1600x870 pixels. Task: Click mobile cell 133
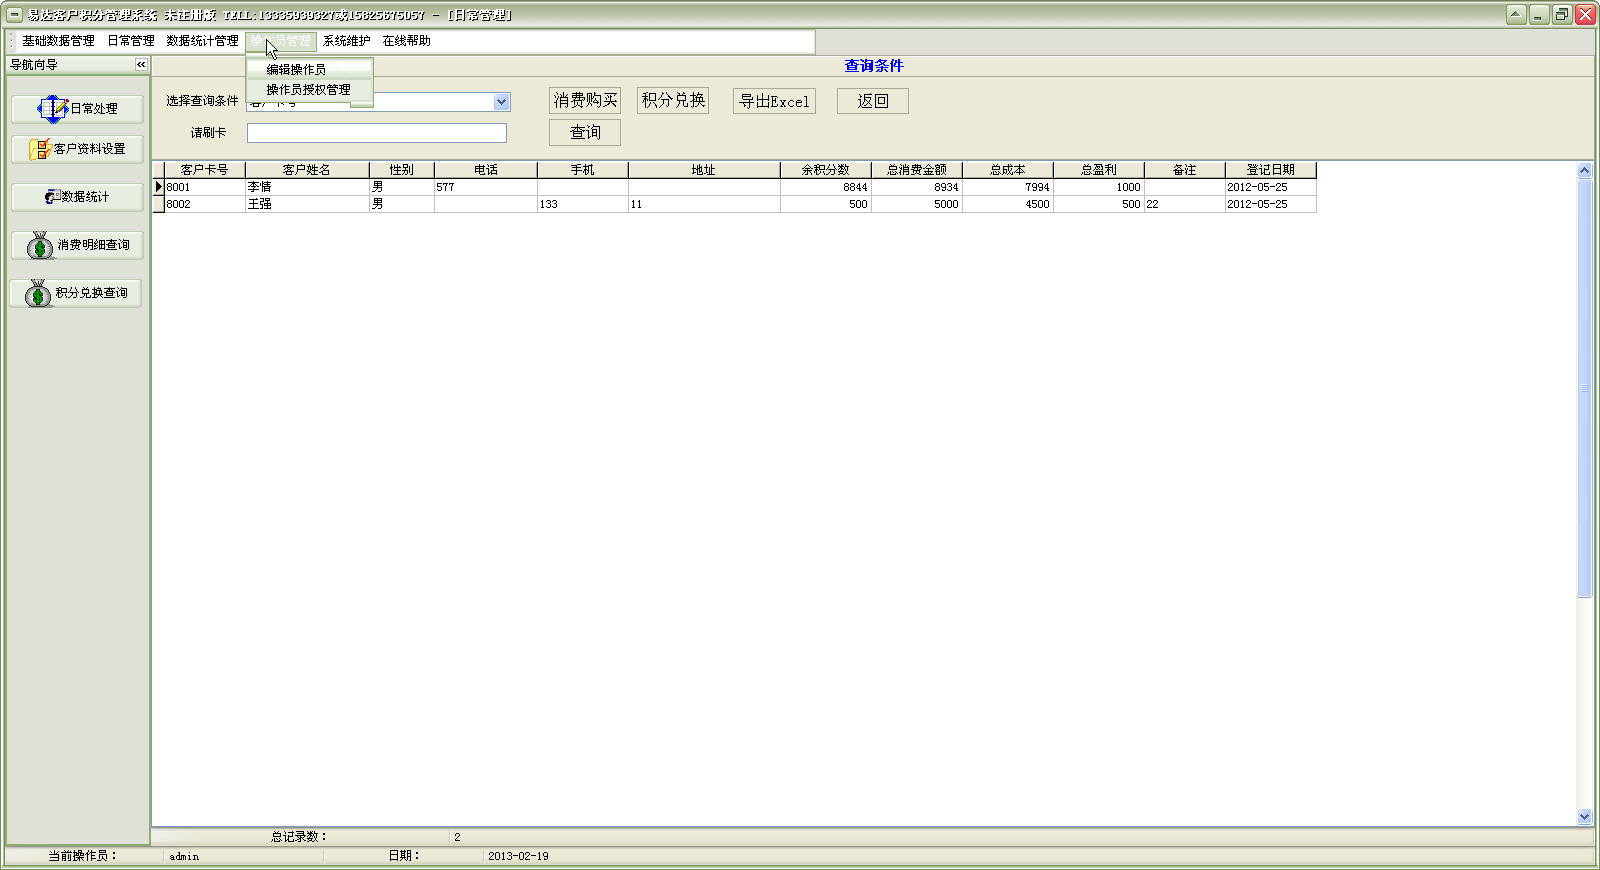pos(582,204)
